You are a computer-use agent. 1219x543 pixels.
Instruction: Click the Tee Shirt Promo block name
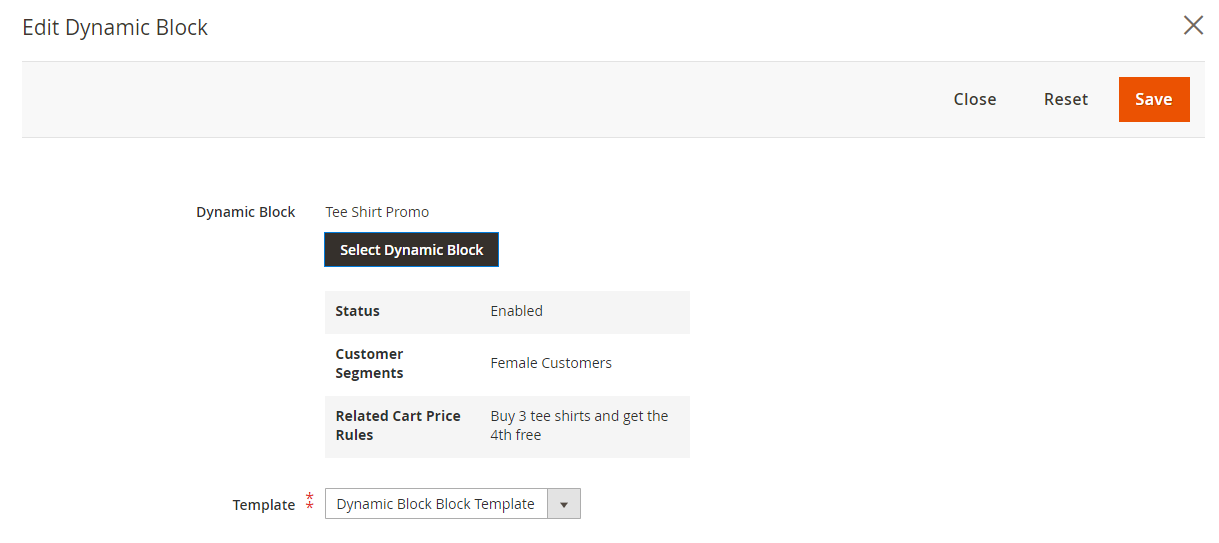click(377, 212)
